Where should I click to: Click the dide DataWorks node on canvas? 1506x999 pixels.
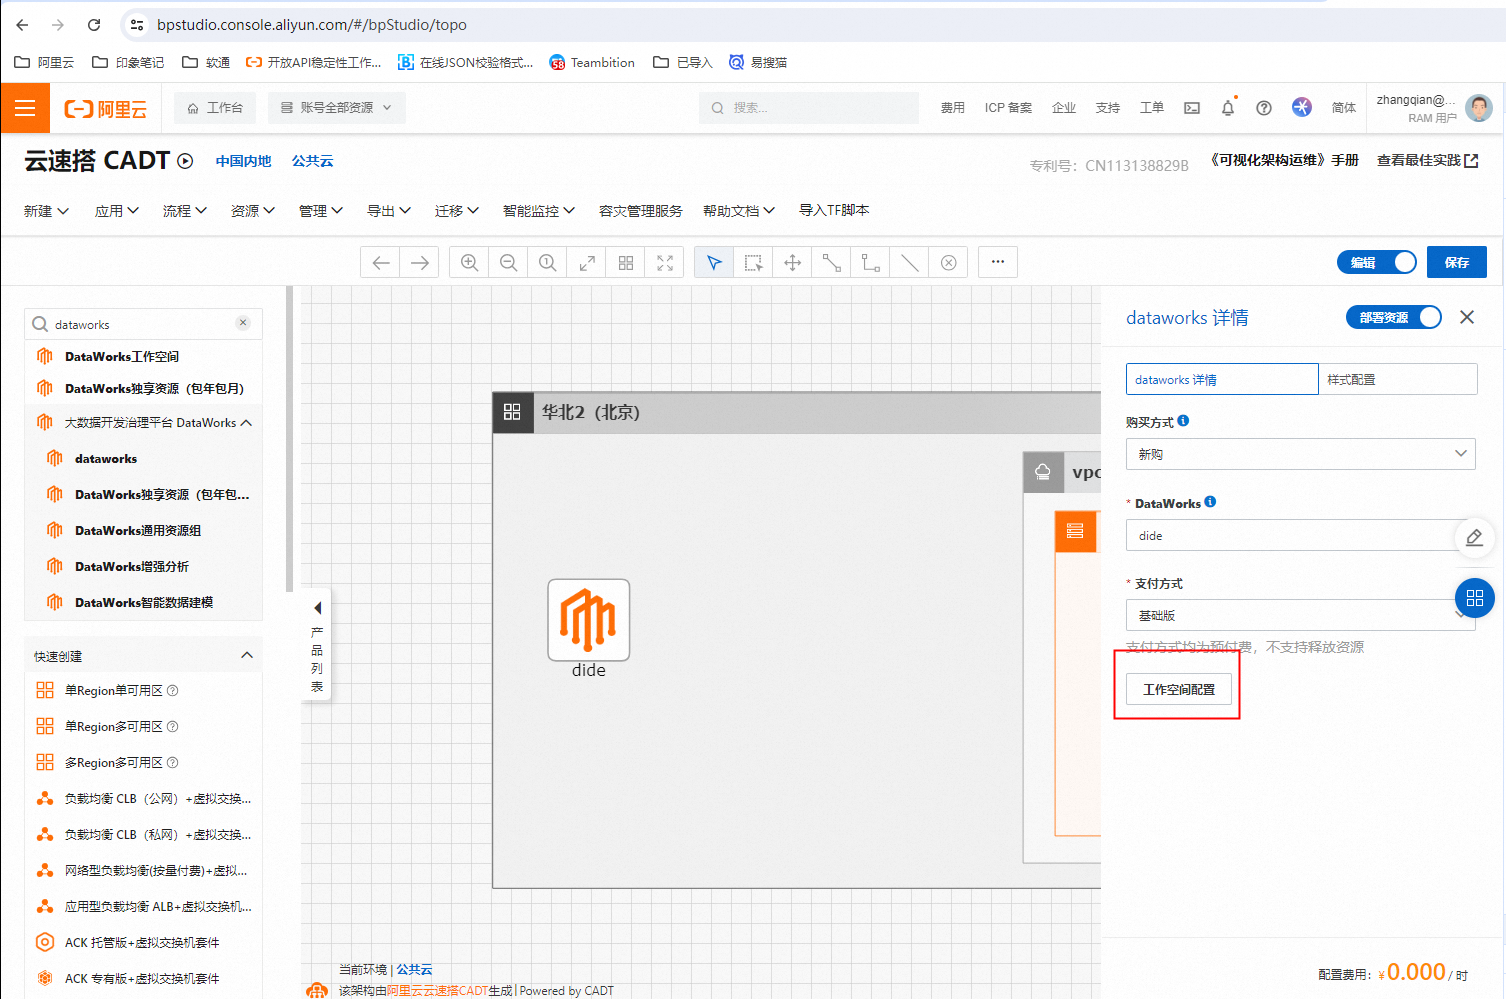click(589, 620)
